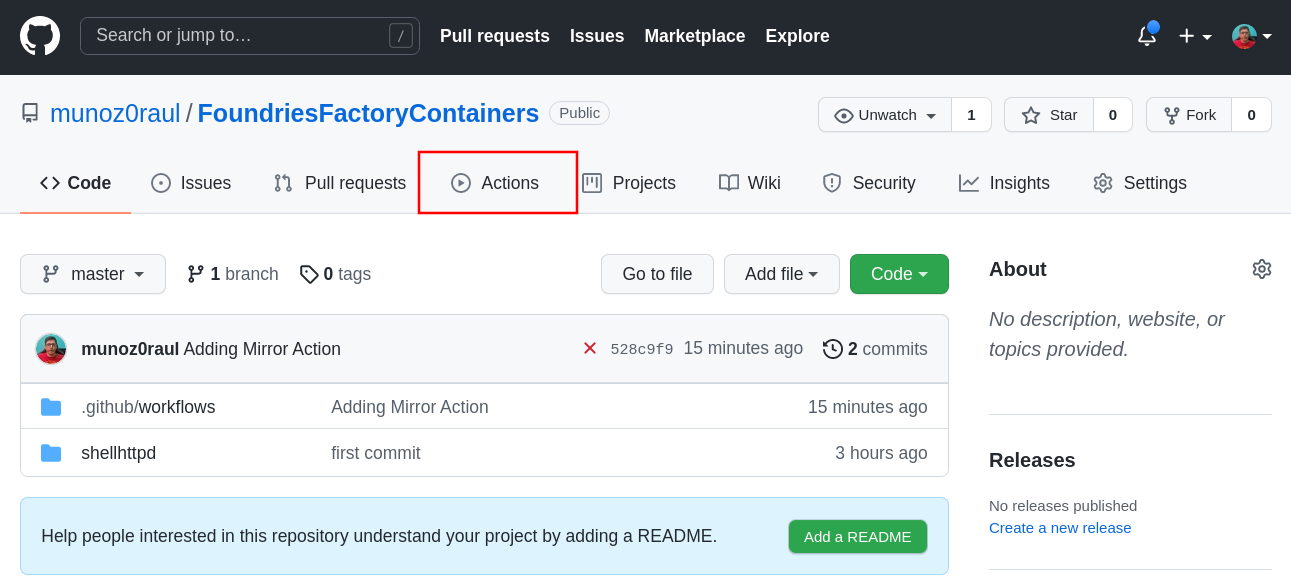Star this repository
Image resolution: width=1291 pixels, height=581 pixels.
[x=1049, y=115]
